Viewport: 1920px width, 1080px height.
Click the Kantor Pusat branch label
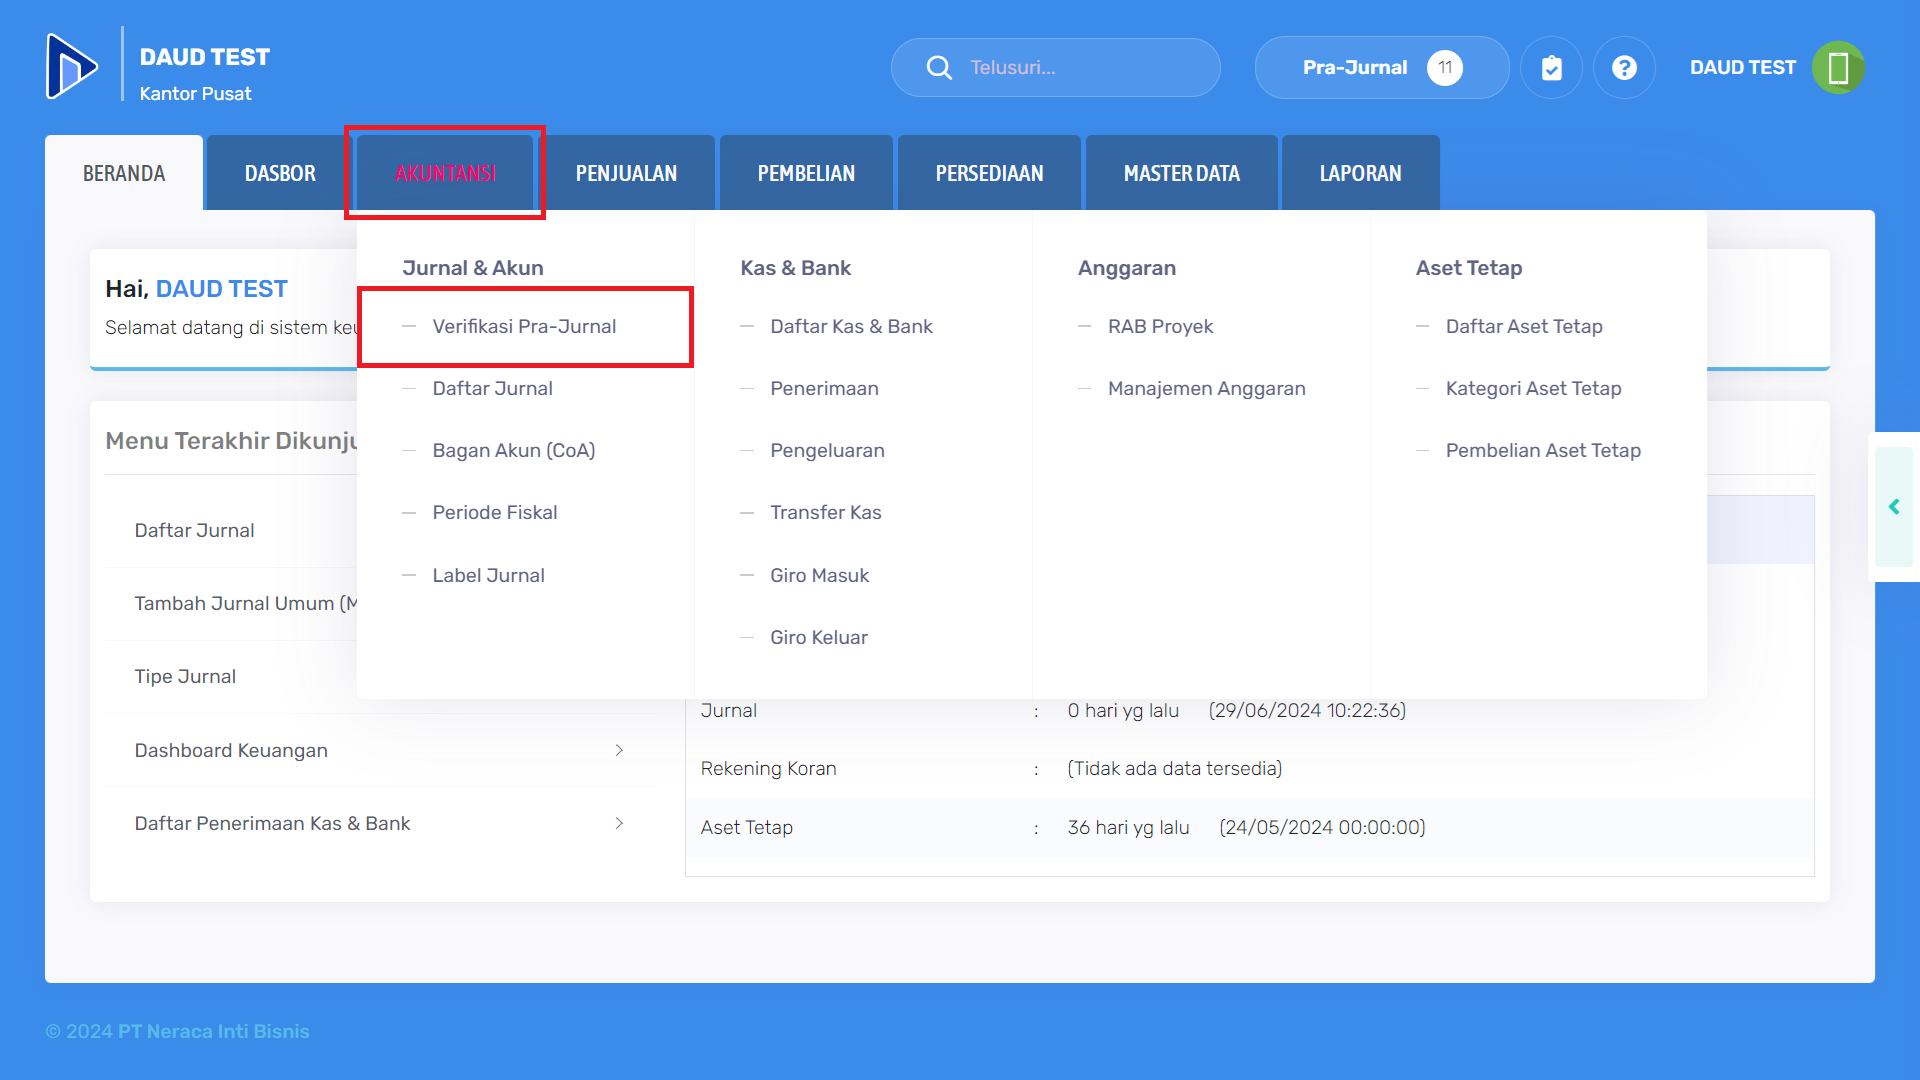click(195, 93)
